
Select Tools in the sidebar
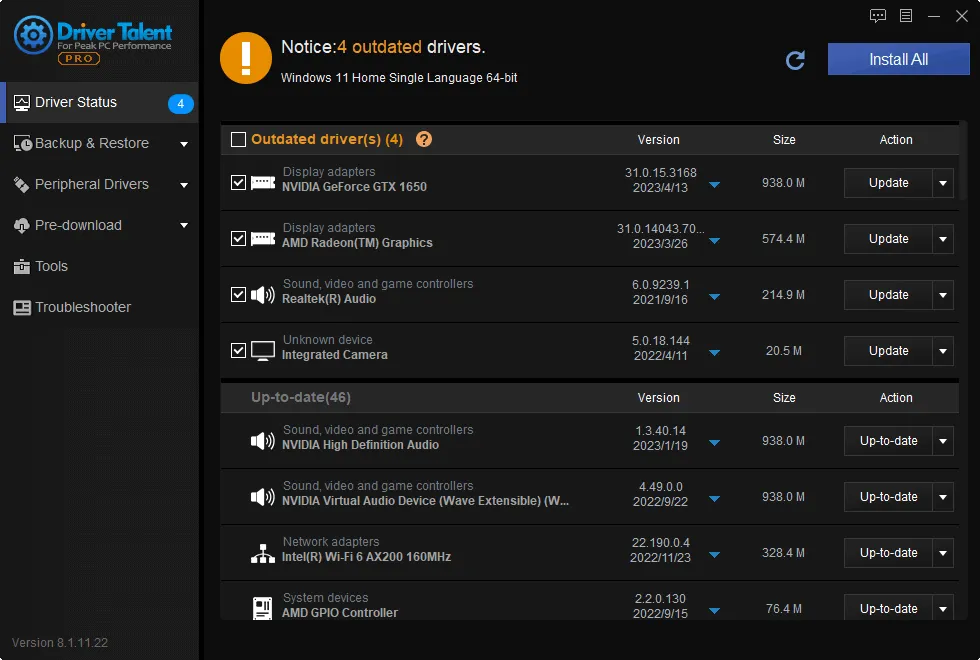51,266
